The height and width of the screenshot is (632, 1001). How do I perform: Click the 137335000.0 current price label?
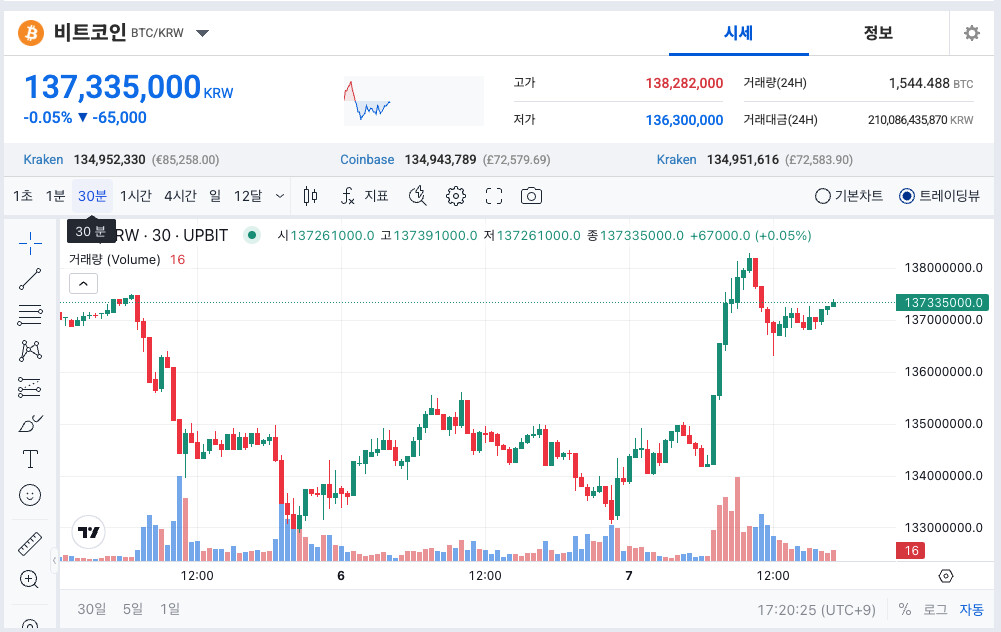(944, 303)
